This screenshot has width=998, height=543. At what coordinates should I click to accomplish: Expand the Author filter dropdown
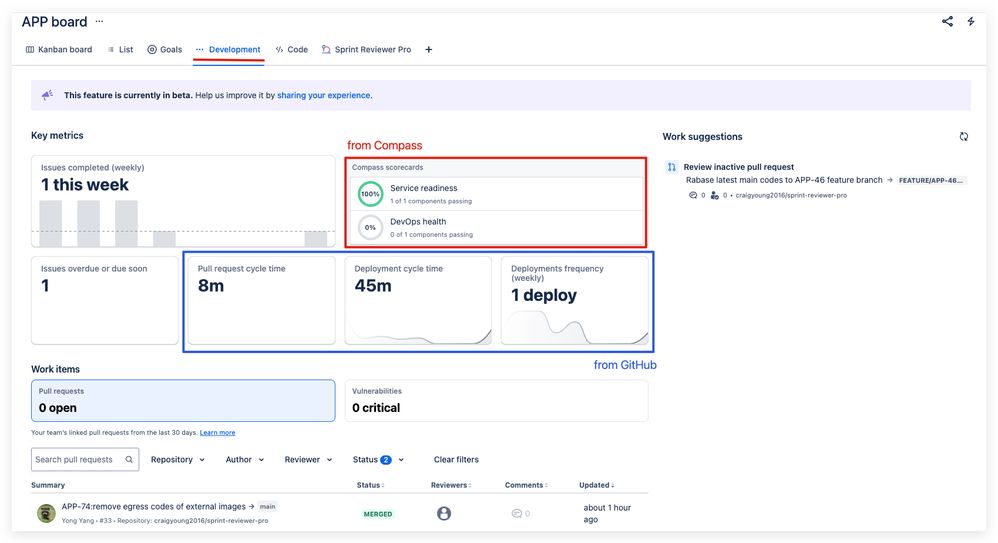(x=245, y=460)
